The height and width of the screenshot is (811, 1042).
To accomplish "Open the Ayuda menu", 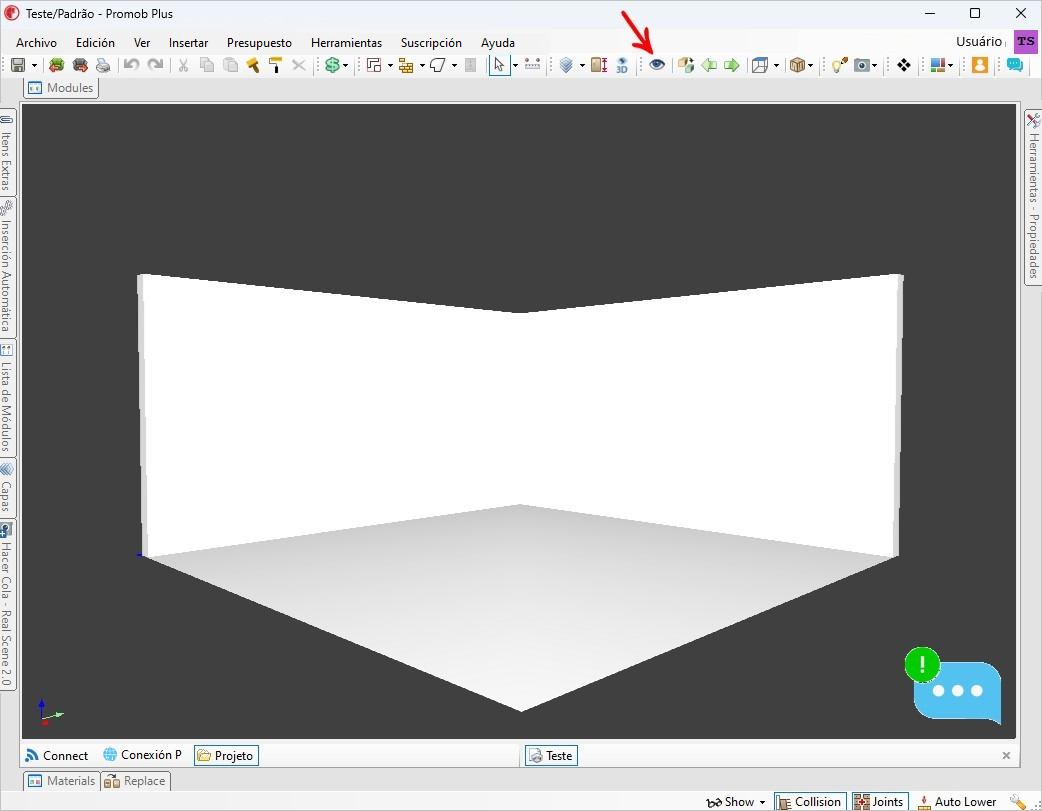I will pyautogui.click(x=498, y=43).
